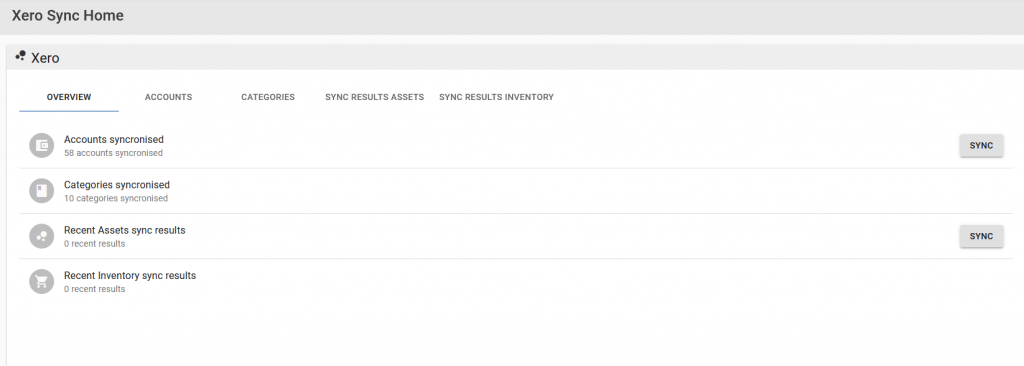Switch to Sync Results Inventory tab
The image size is (1024, 366).
point(496,97)
